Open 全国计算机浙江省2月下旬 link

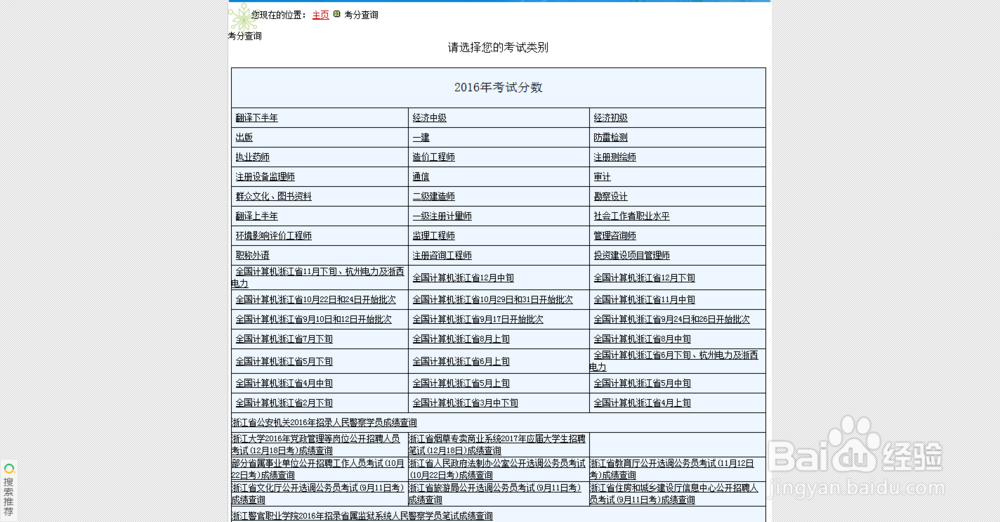[x=284, y=403]
